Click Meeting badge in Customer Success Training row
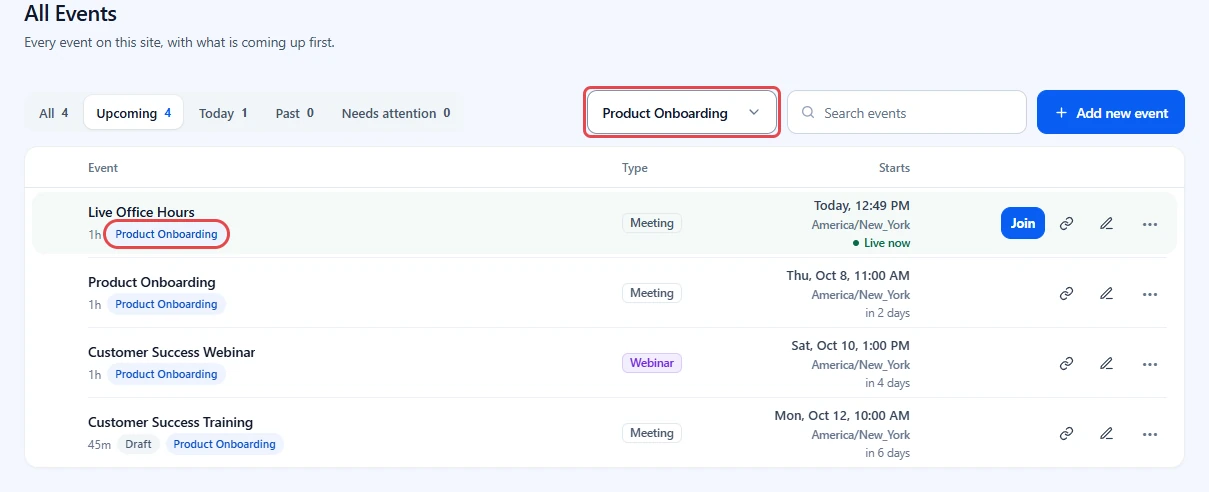This screenshot has width=1209, height=492. 652,433
